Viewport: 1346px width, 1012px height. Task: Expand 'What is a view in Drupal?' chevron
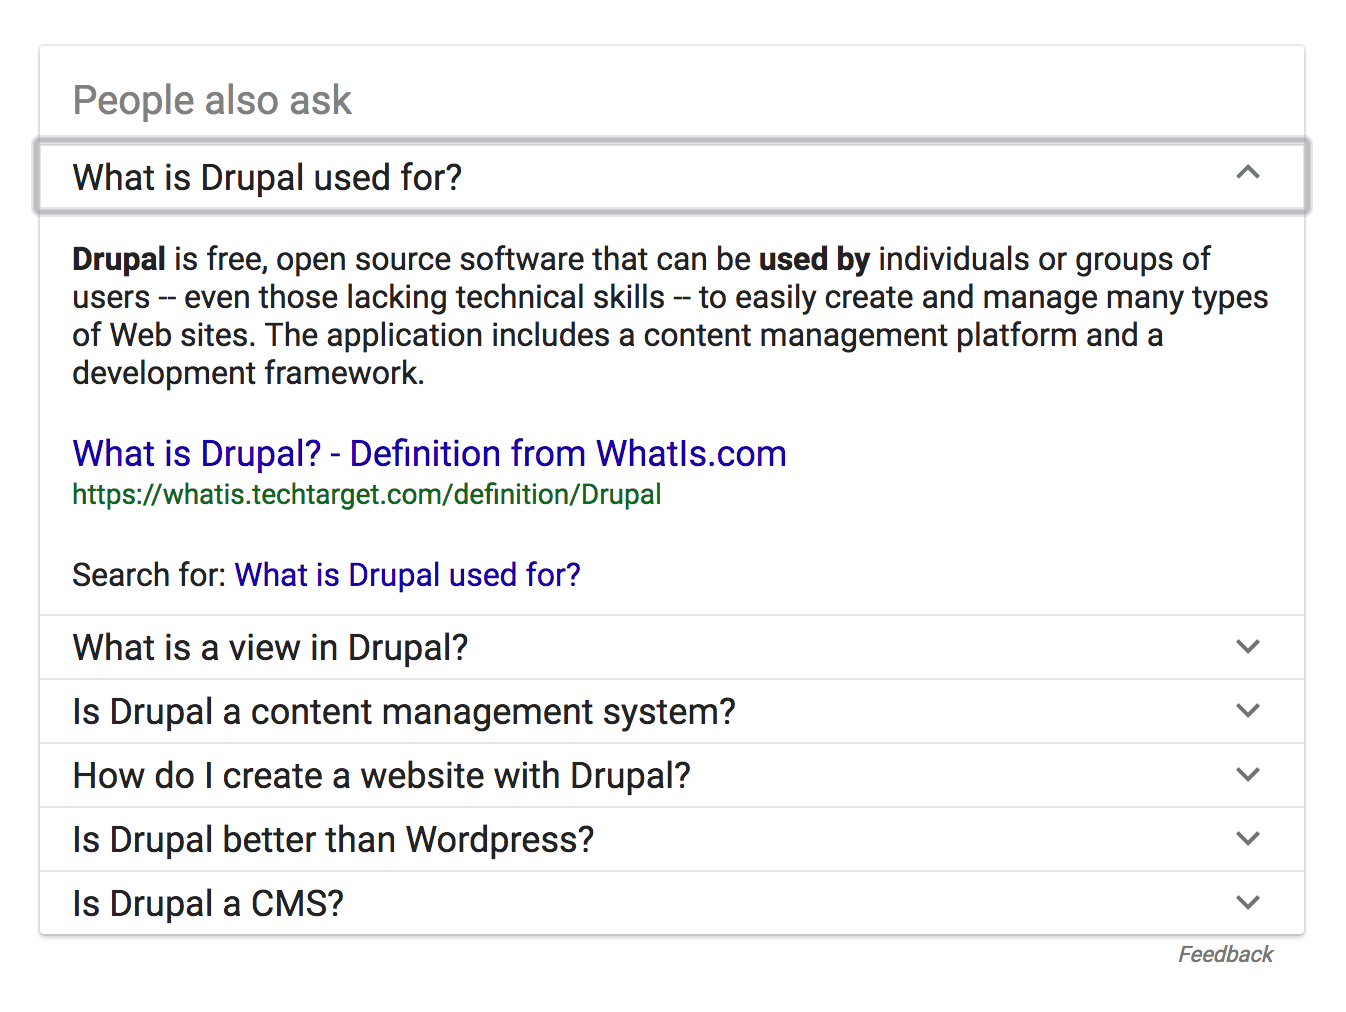point(1247,647)
